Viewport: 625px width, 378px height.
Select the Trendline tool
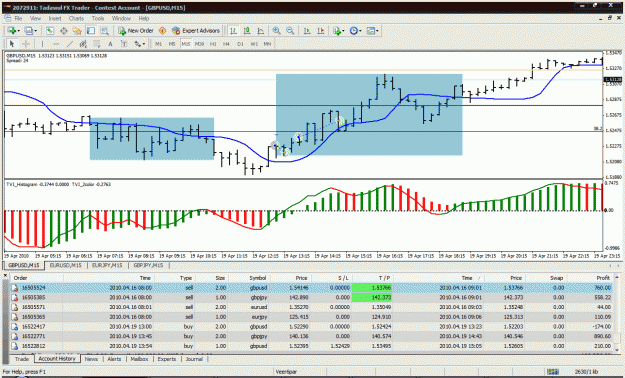[70, 44]
